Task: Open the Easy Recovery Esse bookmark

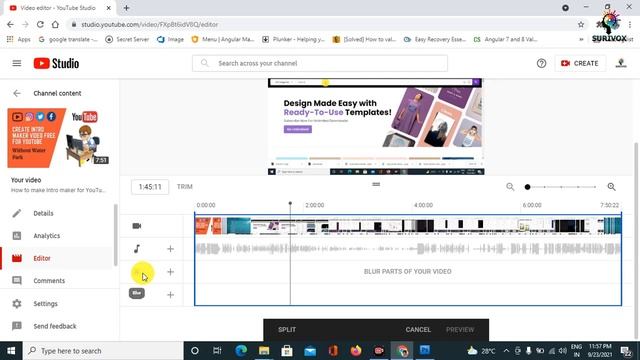Action: (435, 39)
